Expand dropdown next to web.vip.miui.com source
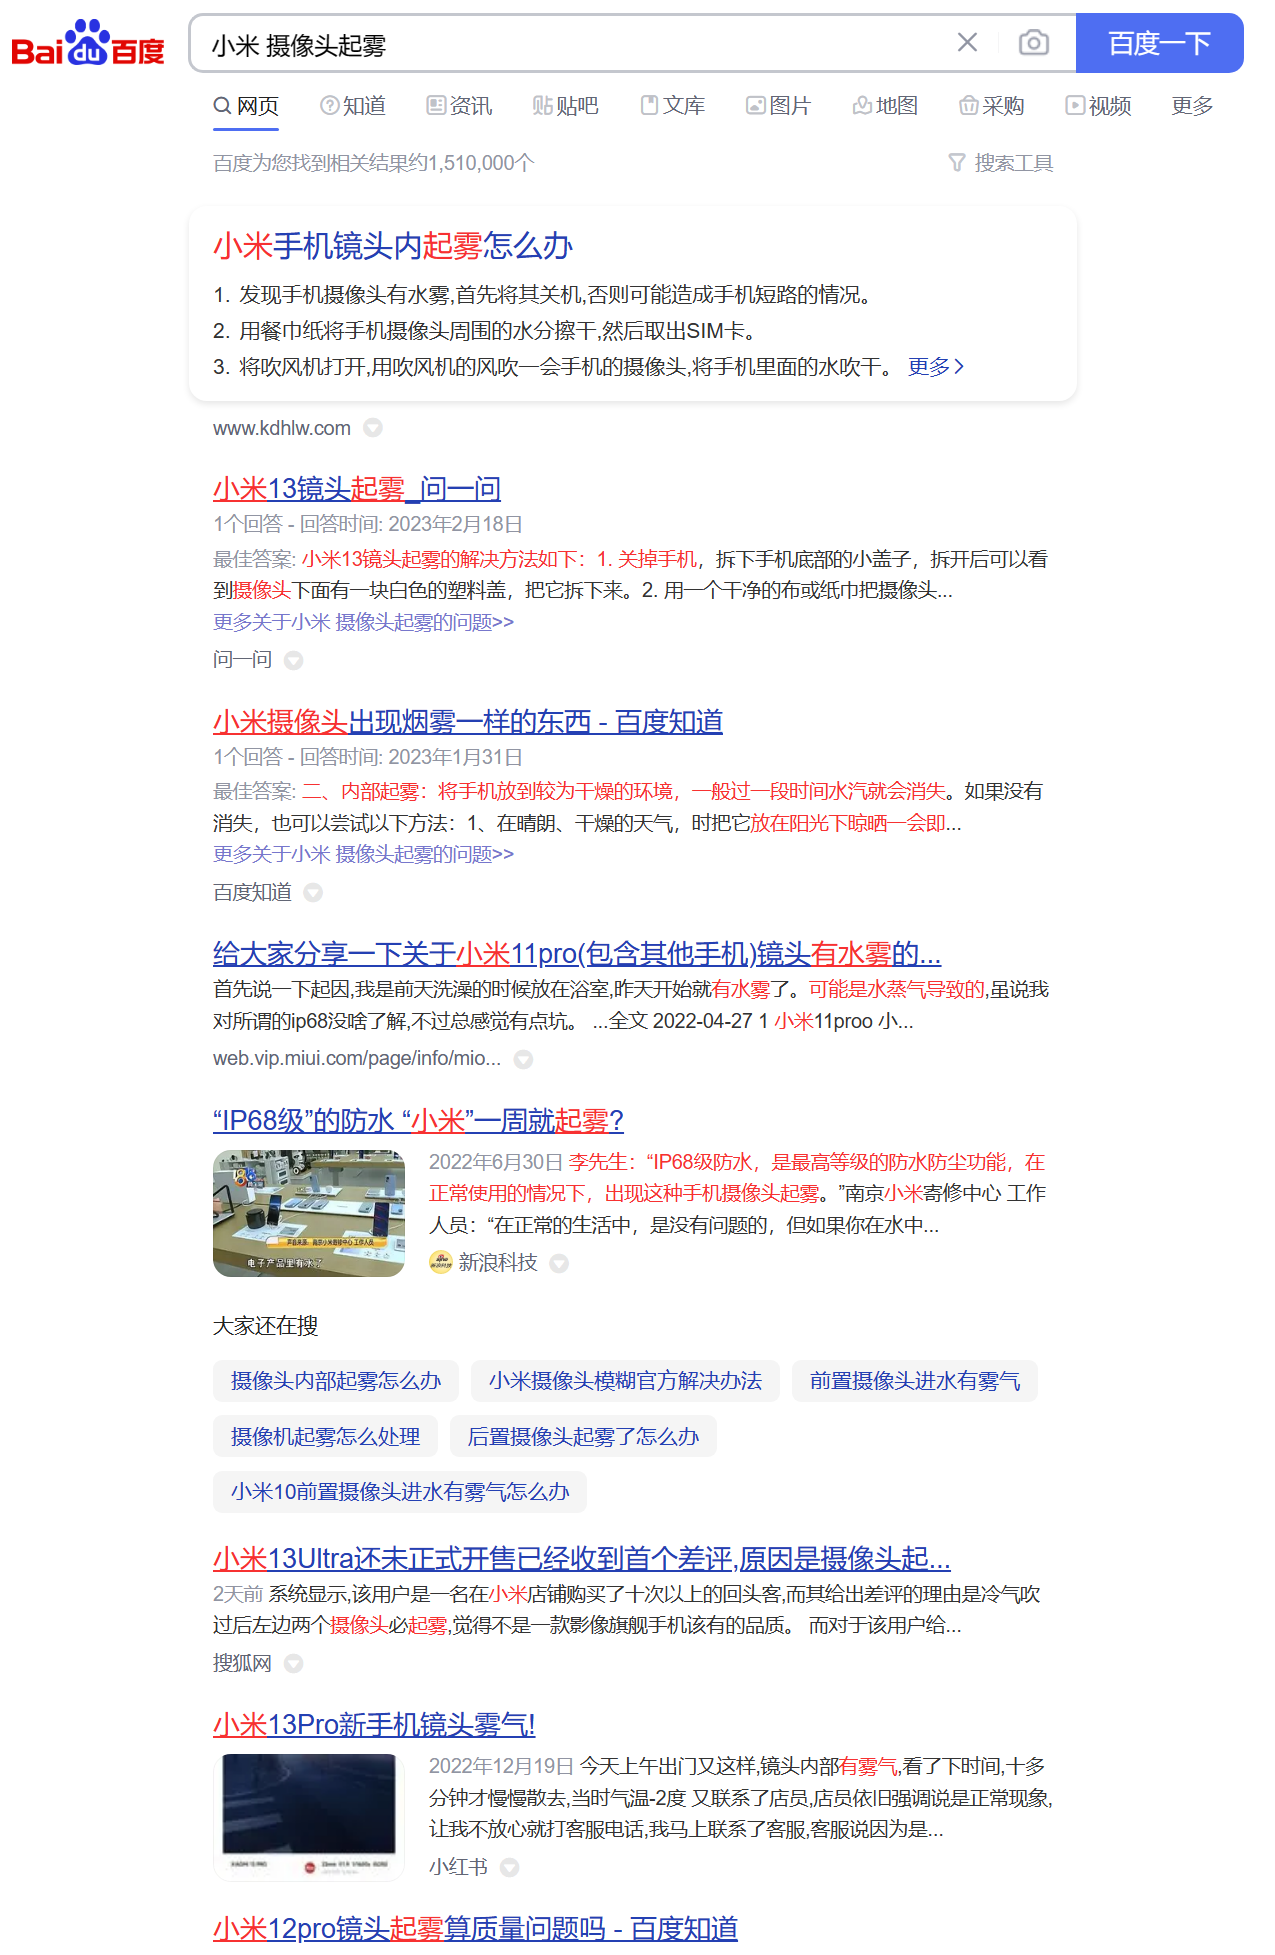1275x1955 pixels. coord(523,1059)
